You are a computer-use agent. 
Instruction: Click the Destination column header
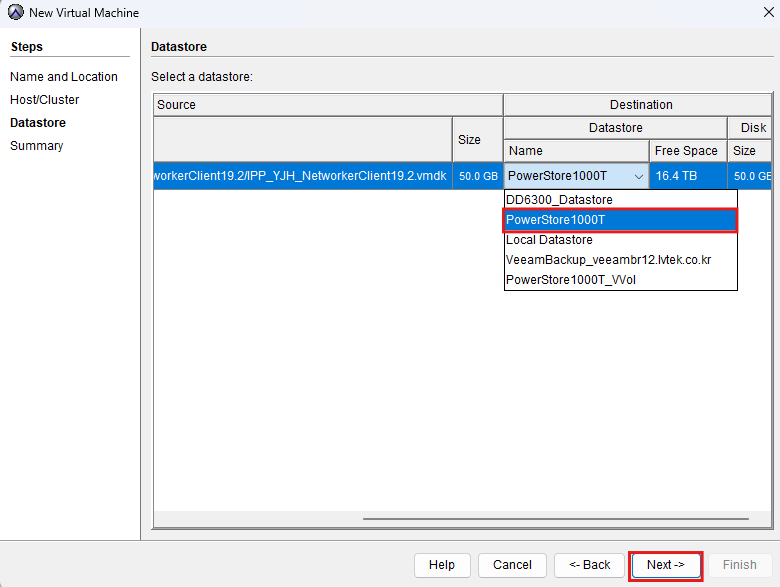(x=638, y=105)
